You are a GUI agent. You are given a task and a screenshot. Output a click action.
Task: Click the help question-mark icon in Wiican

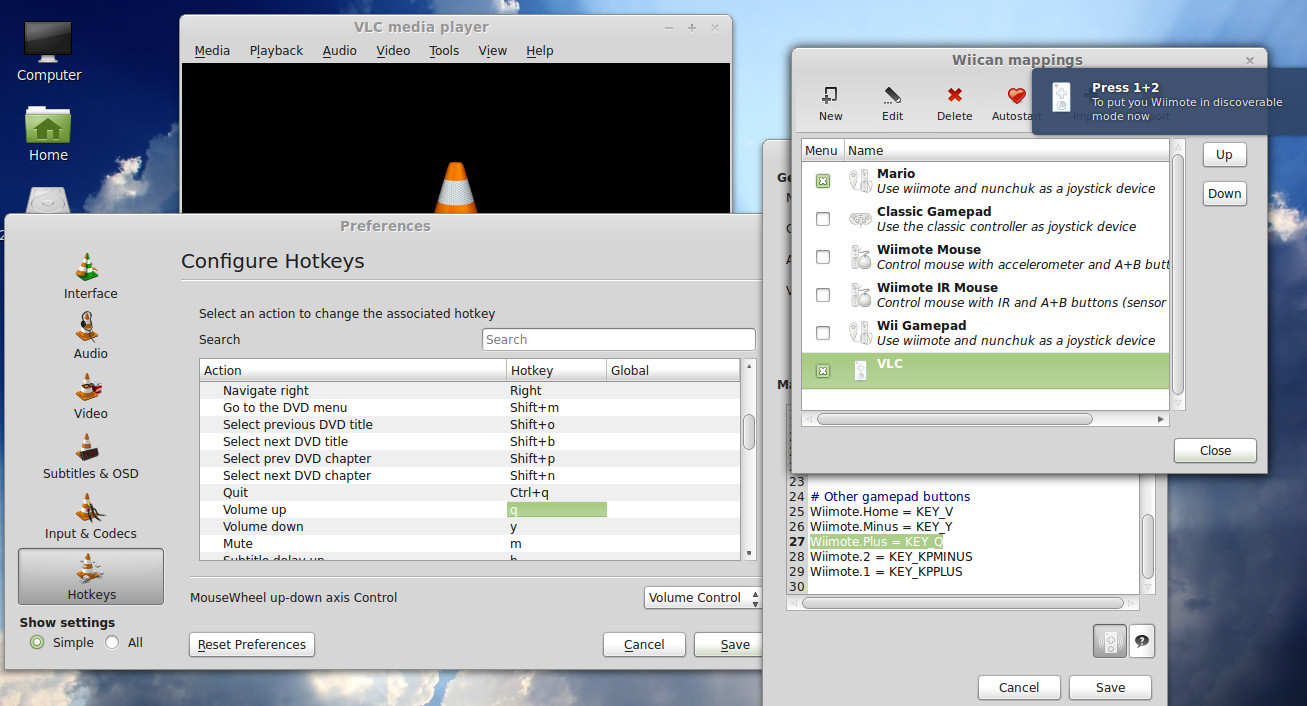pos(1141,641)
